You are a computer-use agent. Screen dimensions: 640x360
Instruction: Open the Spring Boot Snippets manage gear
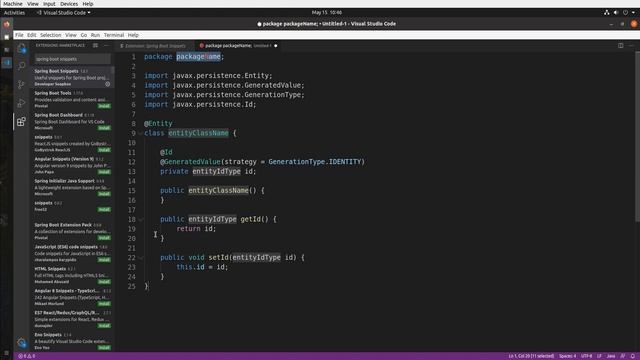108,84
